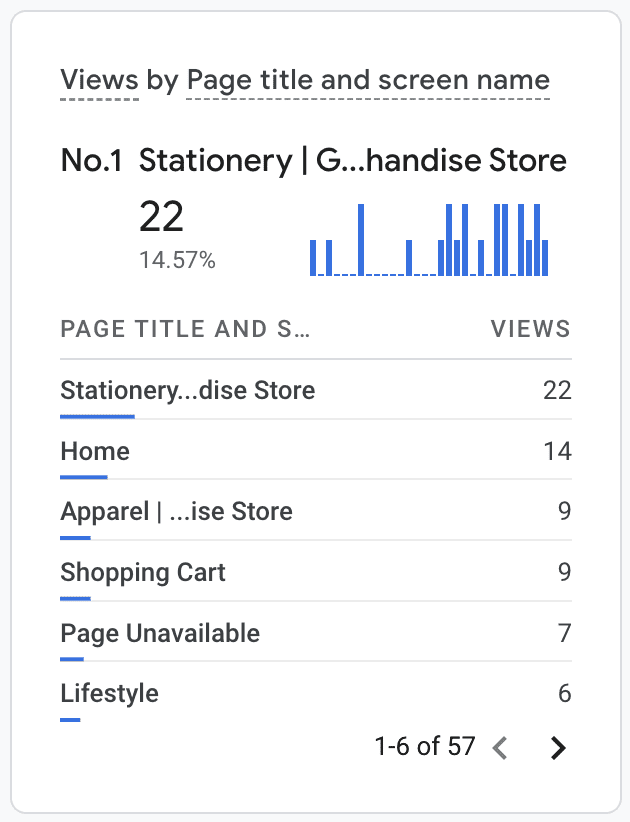Open the Stationery Merchandise Store row
Image resolution: width=630 pixels, height=822 pixels.
[x=187, y=390]
